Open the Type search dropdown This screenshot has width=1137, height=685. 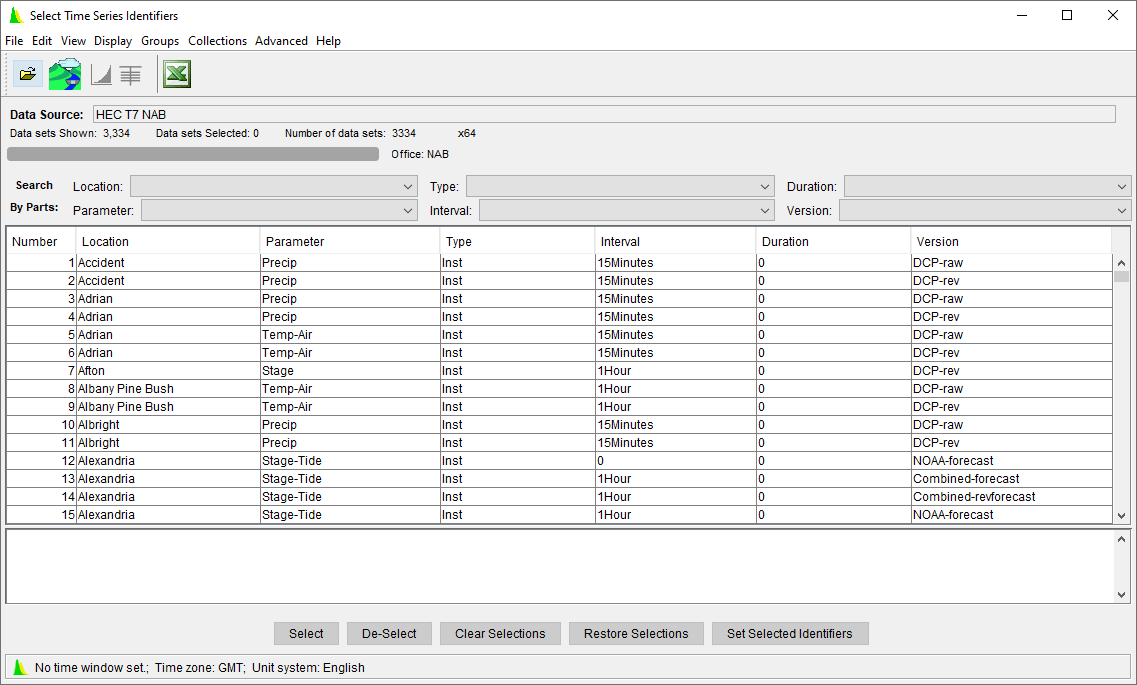[620, 186]
